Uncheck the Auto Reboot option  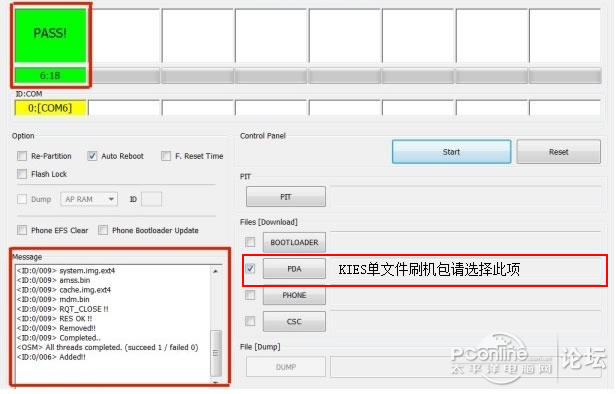pyautogui.click(x=92, y=156)
